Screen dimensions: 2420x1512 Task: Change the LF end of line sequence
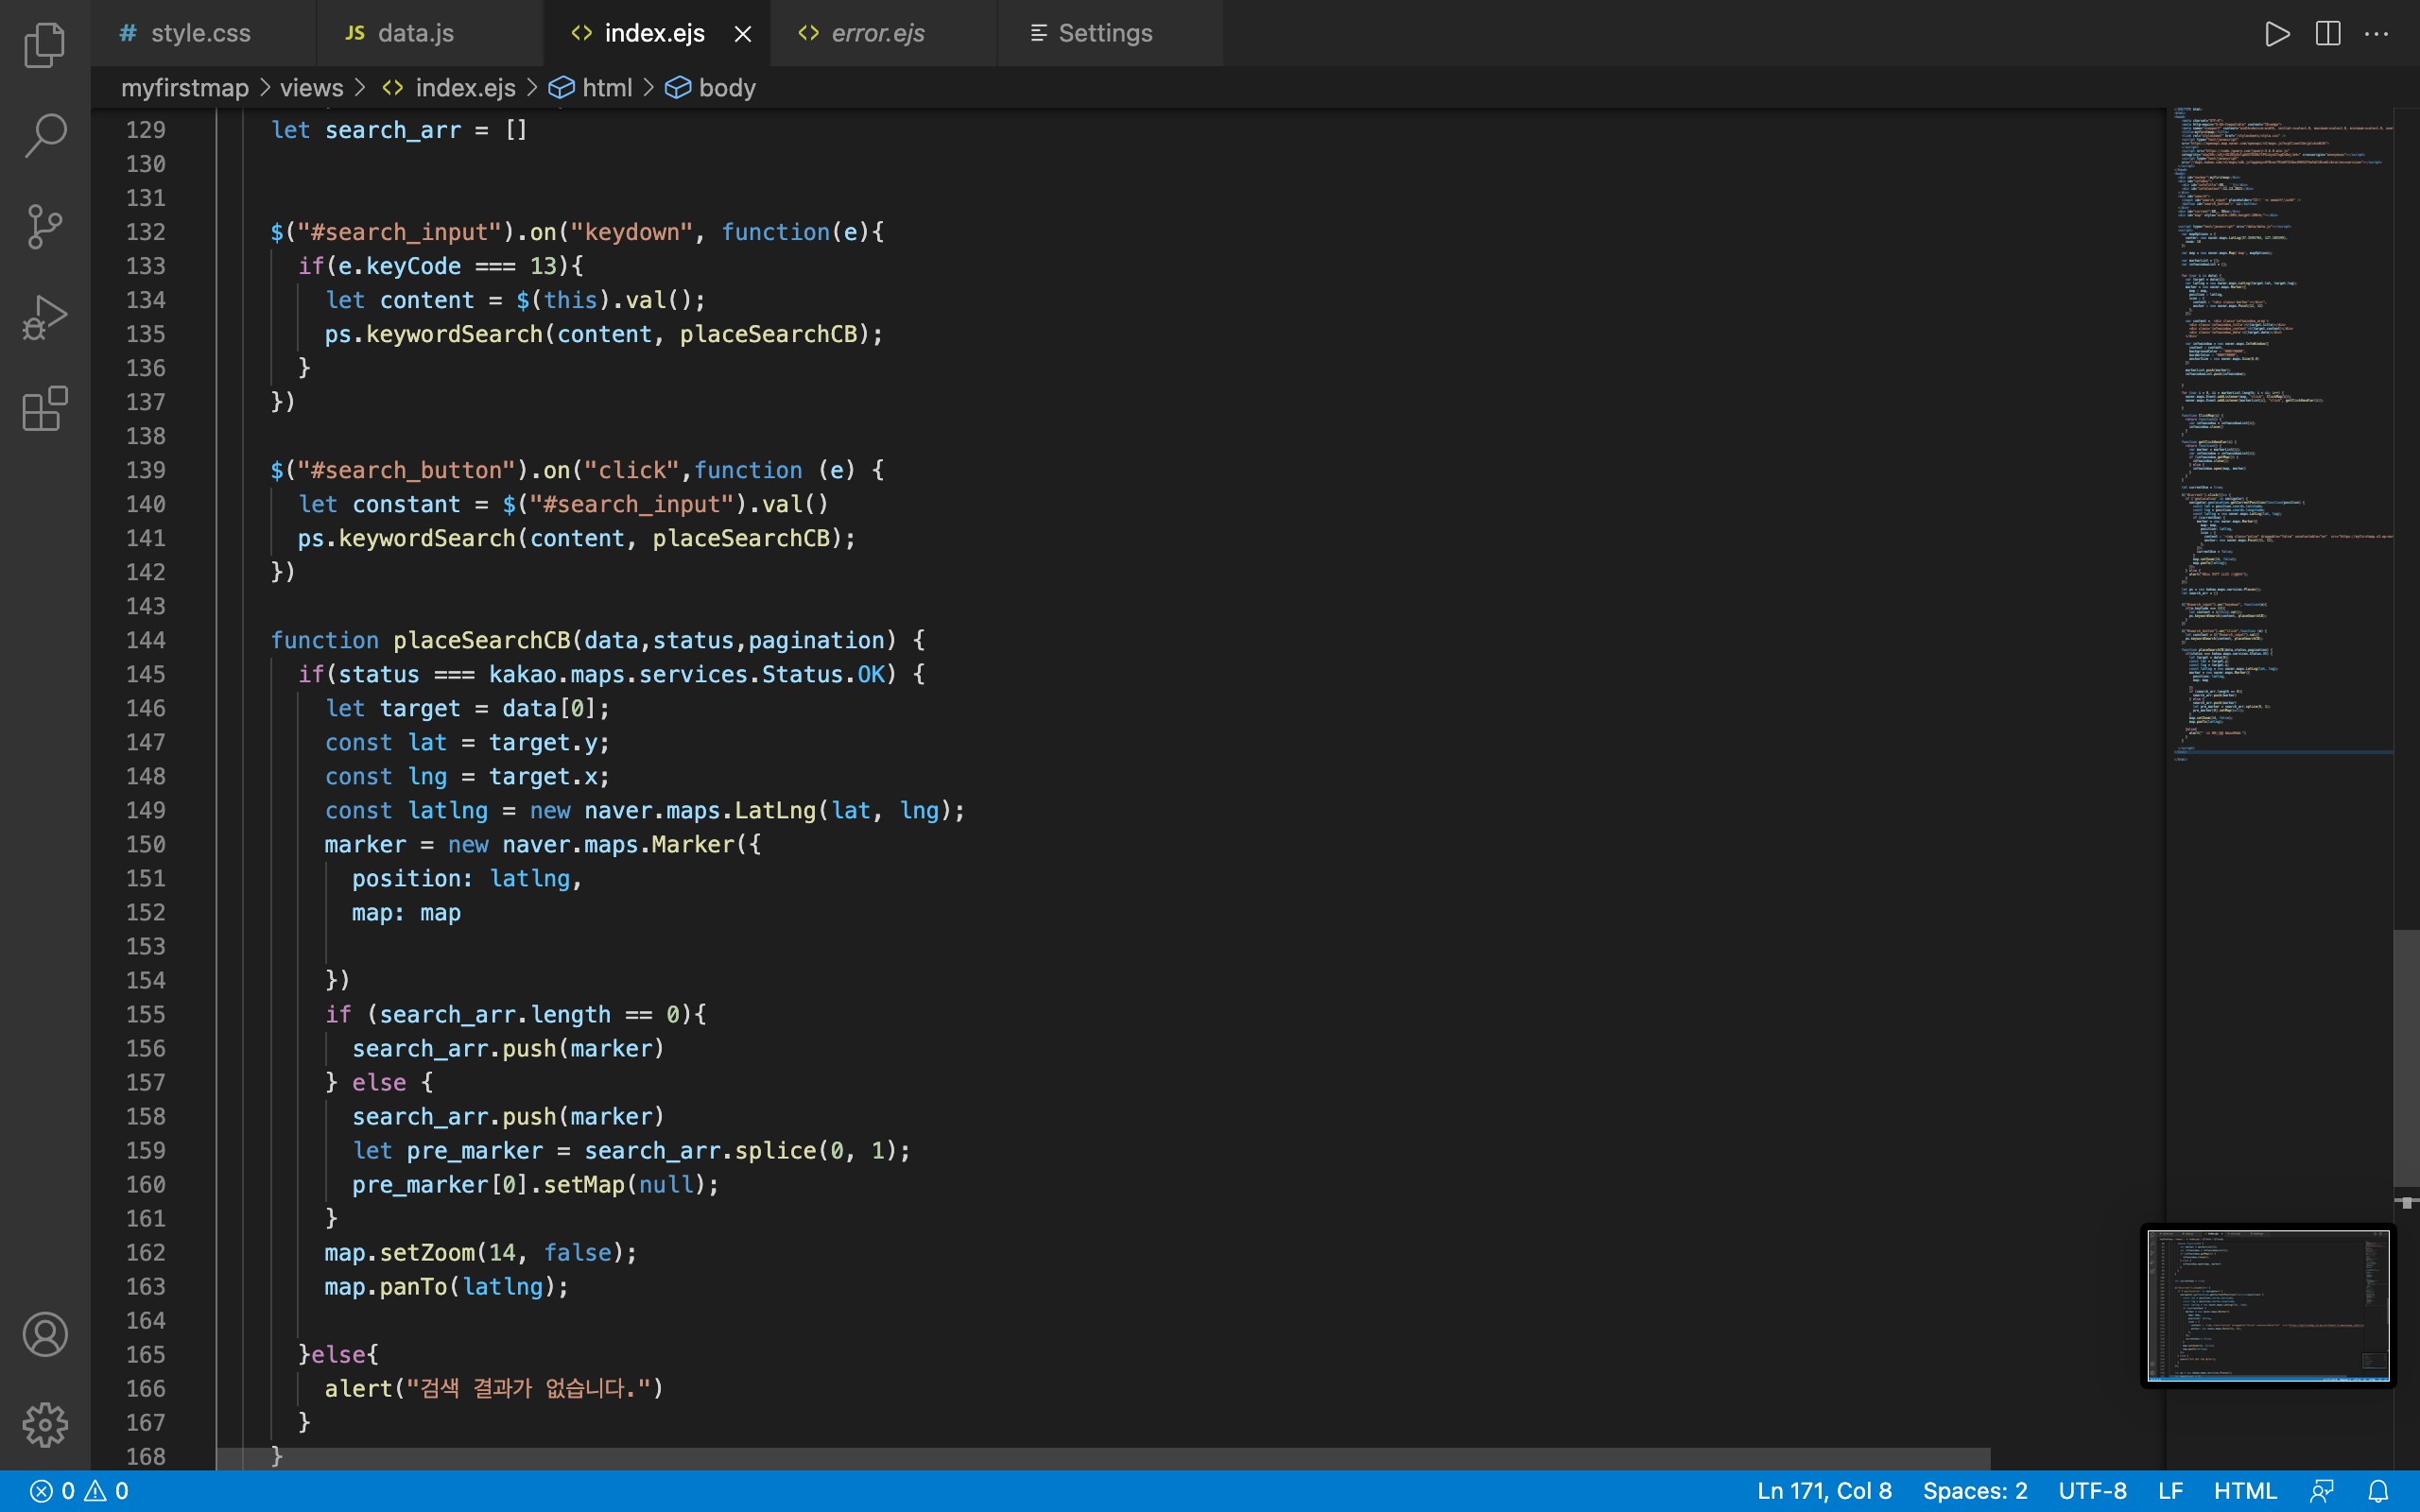pyautogui.click(x=2170, y=1491)
